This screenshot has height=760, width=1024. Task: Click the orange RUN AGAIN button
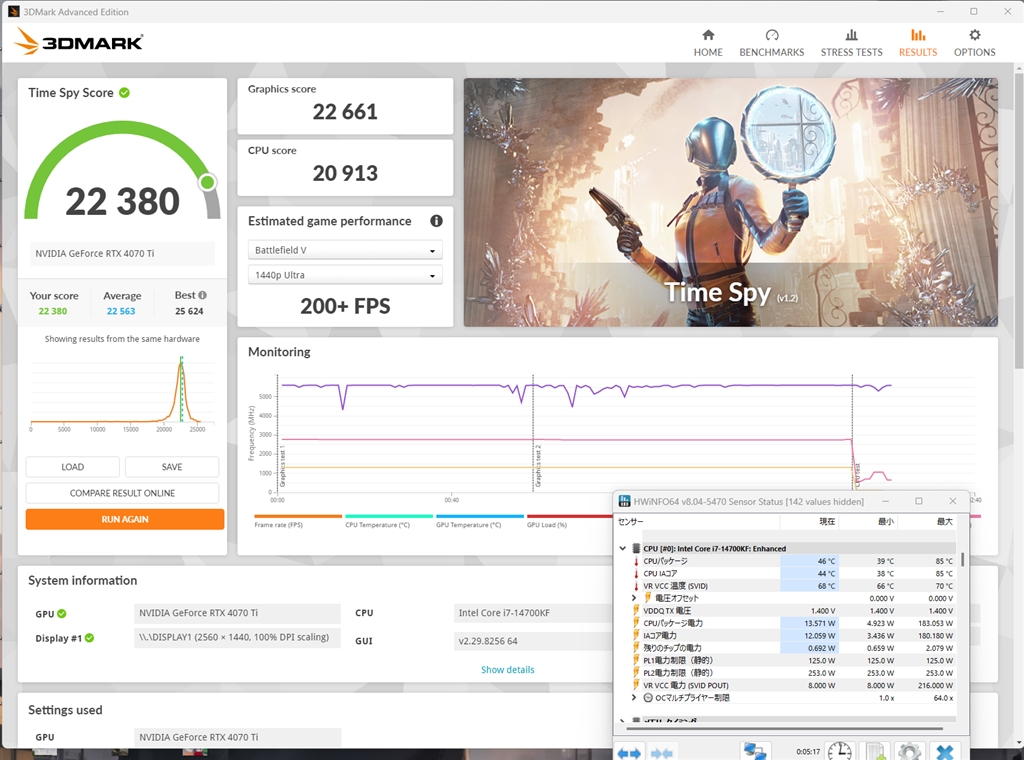point(125,519)
